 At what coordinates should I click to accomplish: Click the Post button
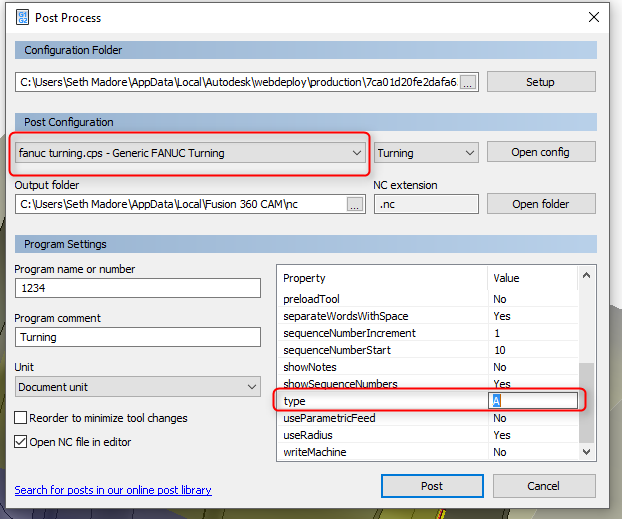pyautogui.click(x=431, y=486)
